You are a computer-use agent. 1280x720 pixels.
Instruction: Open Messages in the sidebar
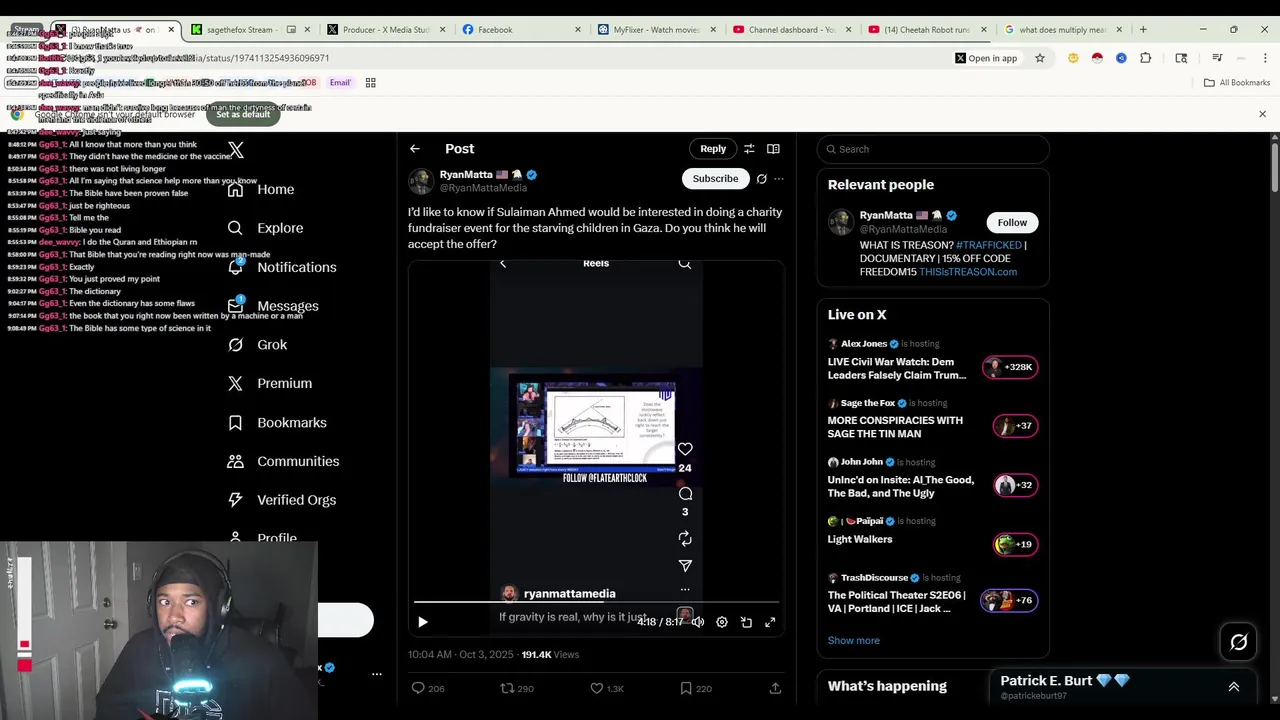point(273,306)
